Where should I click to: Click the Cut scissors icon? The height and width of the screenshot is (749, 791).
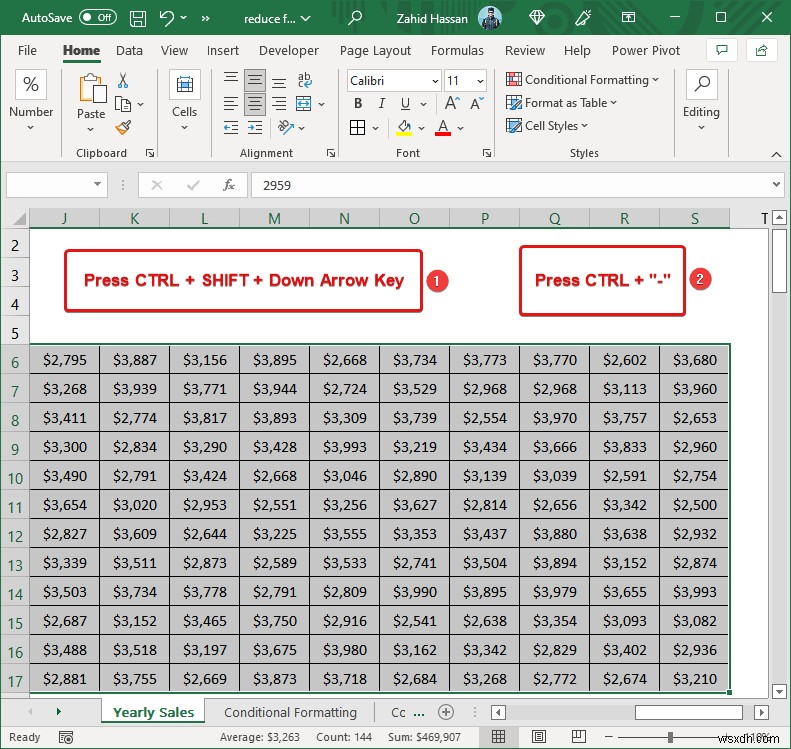pos(123,81)
